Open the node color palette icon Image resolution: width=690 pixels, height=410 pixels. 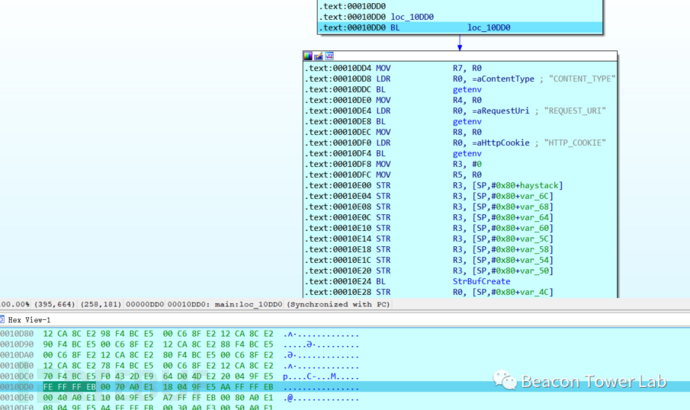[x=308, y=56]
